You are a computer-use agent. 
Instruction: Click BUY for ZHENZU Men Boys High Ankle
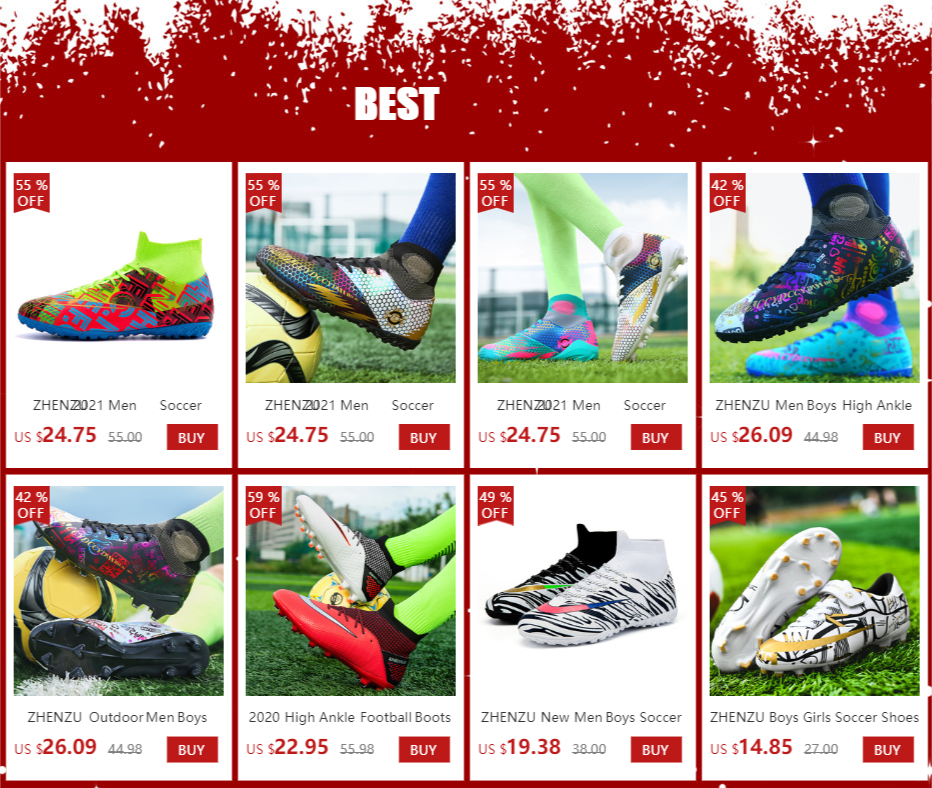(x=888, y=437)
